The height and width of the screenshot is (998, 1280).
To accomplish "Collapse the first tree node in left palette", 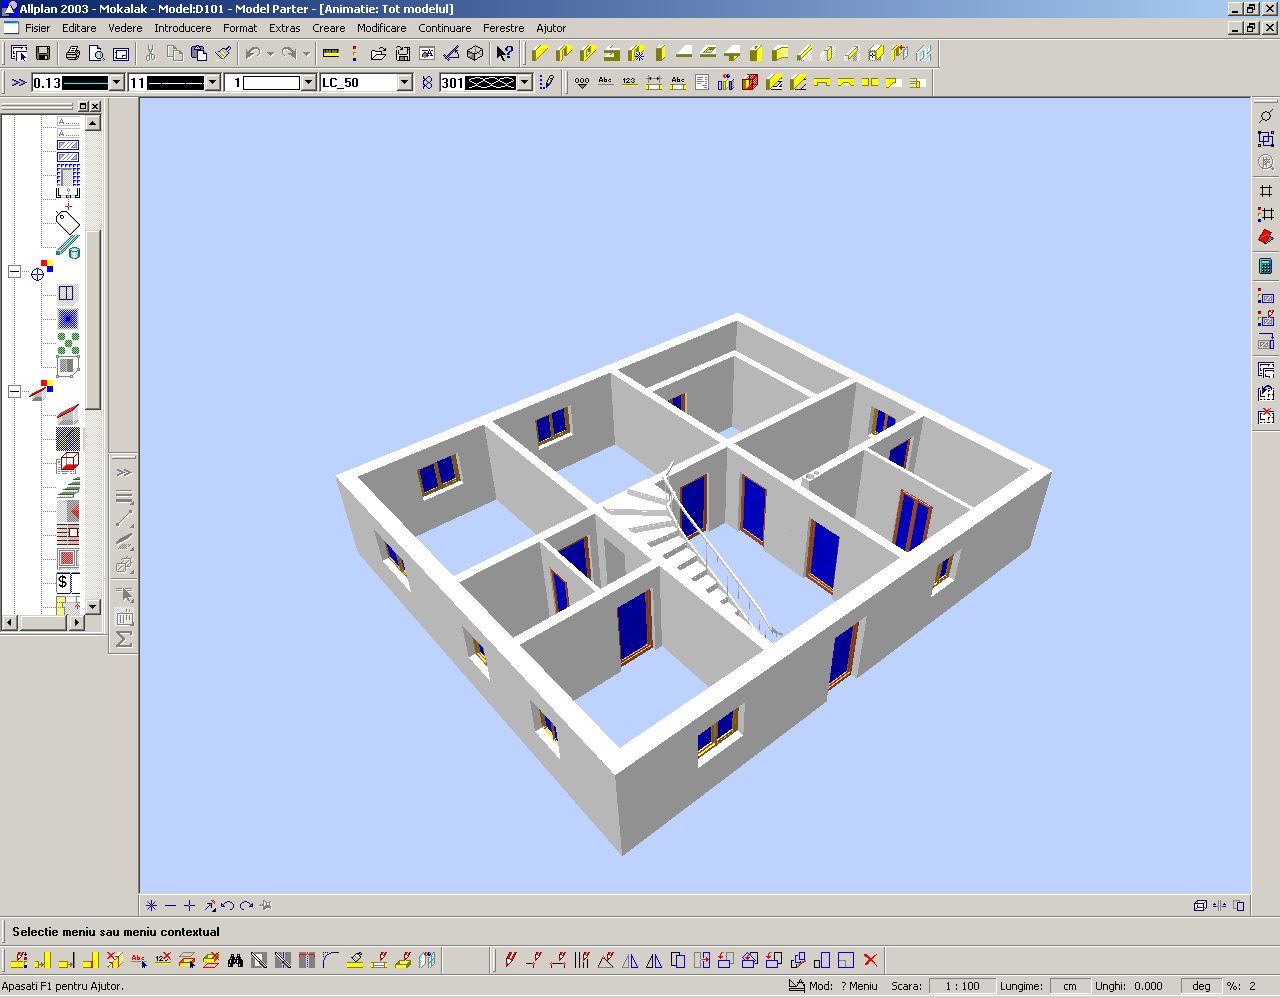I will click(14, 272).
